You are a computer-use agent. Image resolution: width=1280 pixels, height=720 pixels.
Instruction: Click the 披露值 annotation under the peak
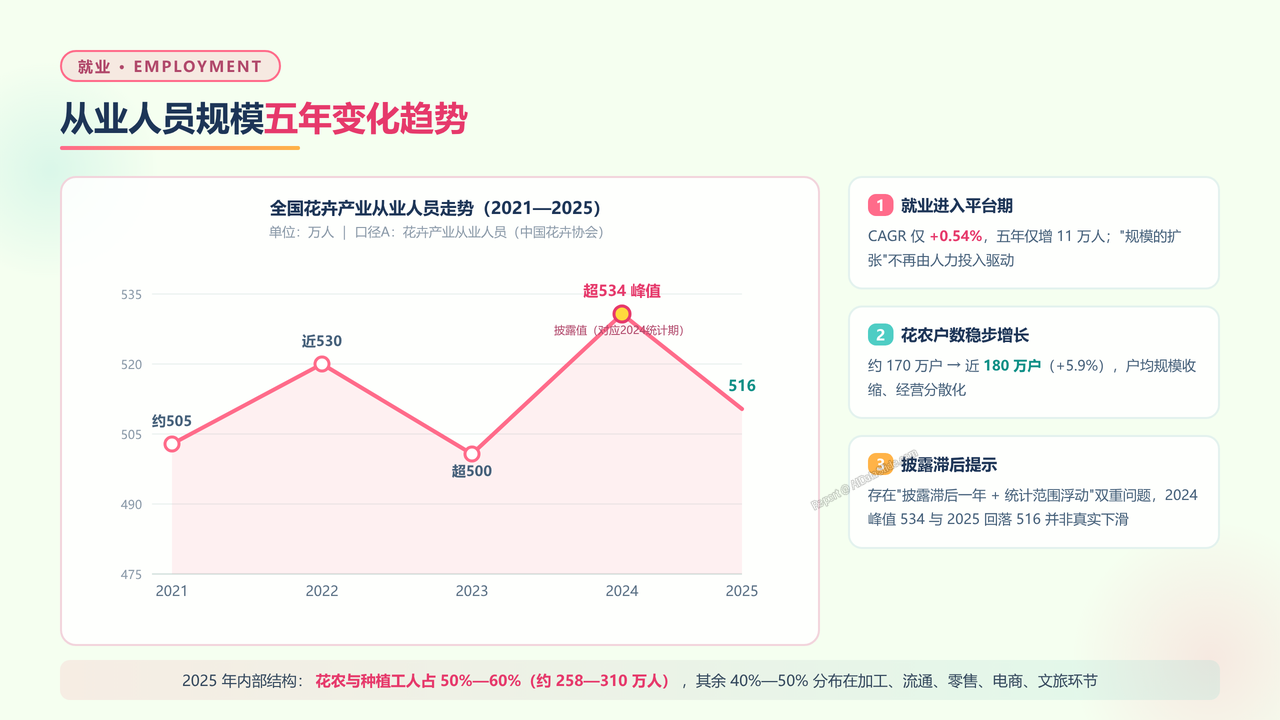tap(619, 330)
